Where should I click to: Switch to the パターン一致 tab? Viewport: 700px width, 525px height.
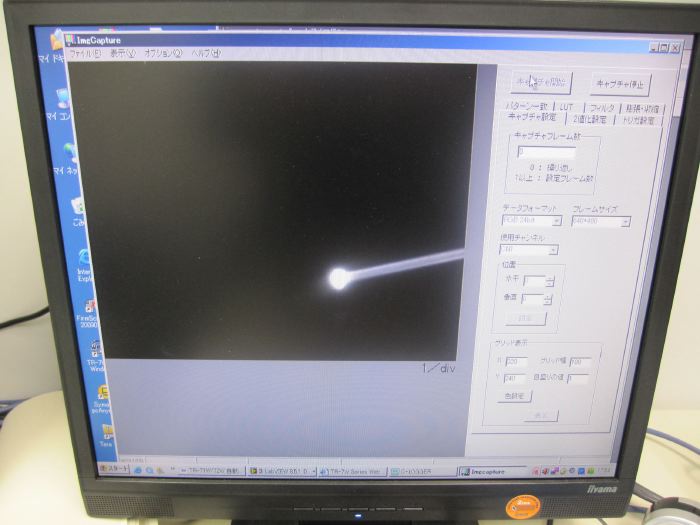(526, 106)
